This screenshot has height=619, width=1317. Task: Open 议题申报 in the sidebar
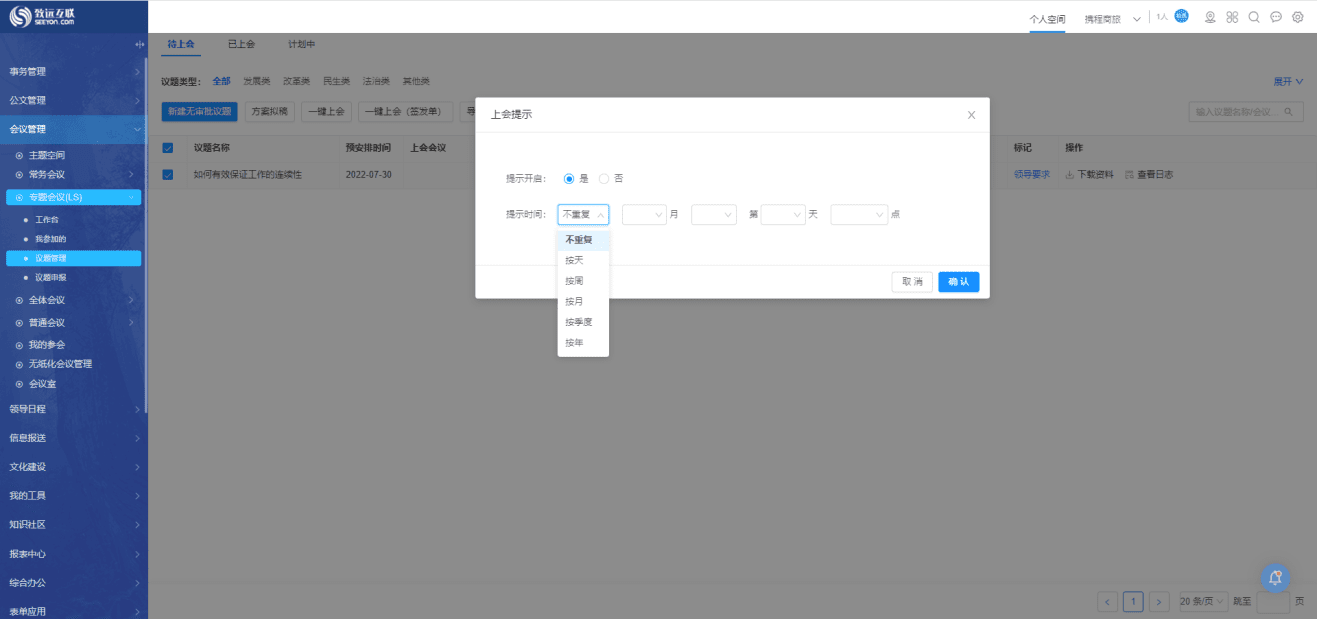tap(51, 277)
